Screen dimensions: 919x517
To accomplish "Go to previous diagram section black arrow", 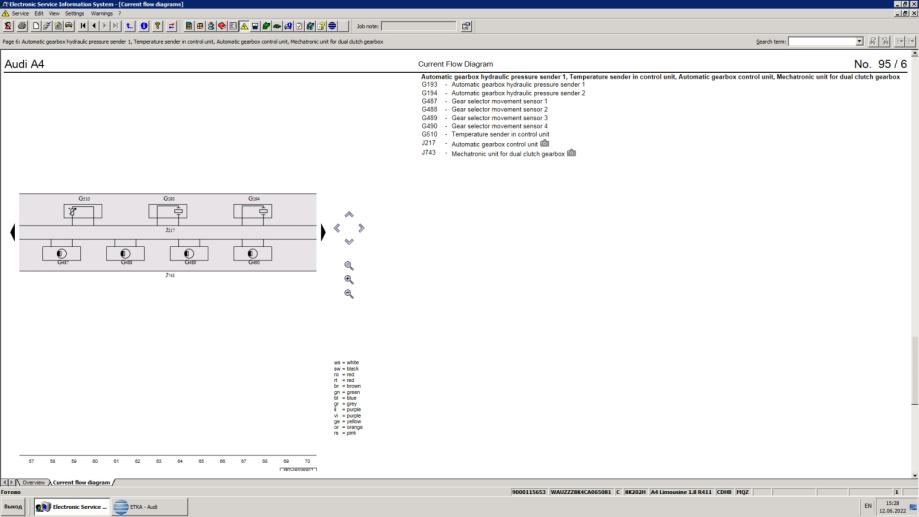I will pos(13,232).
